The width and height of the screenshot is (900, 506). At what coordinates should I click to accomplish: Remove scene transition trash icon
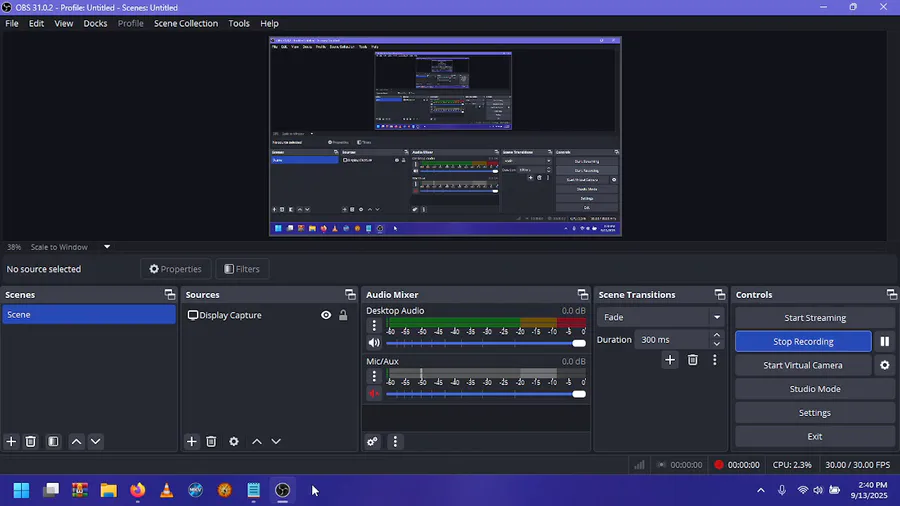pyautogui.click(x=693, y=360)
